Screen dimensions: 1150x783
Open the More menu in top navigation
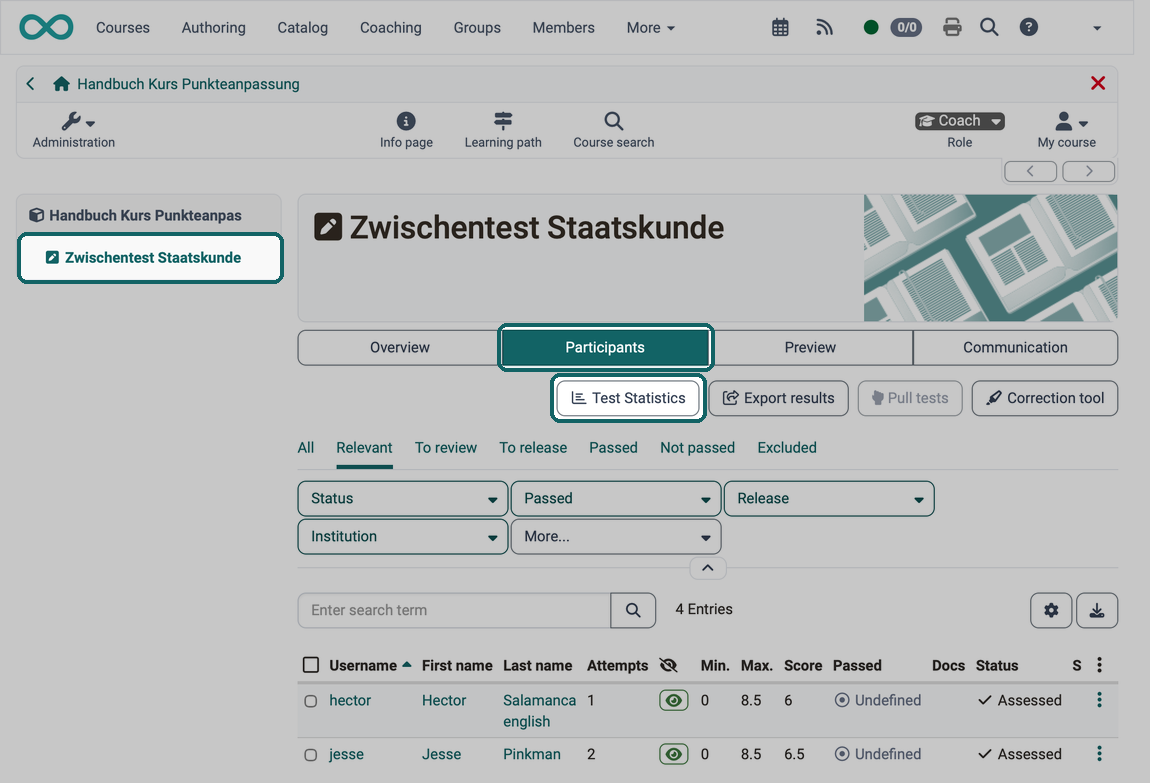click(651, 28)
